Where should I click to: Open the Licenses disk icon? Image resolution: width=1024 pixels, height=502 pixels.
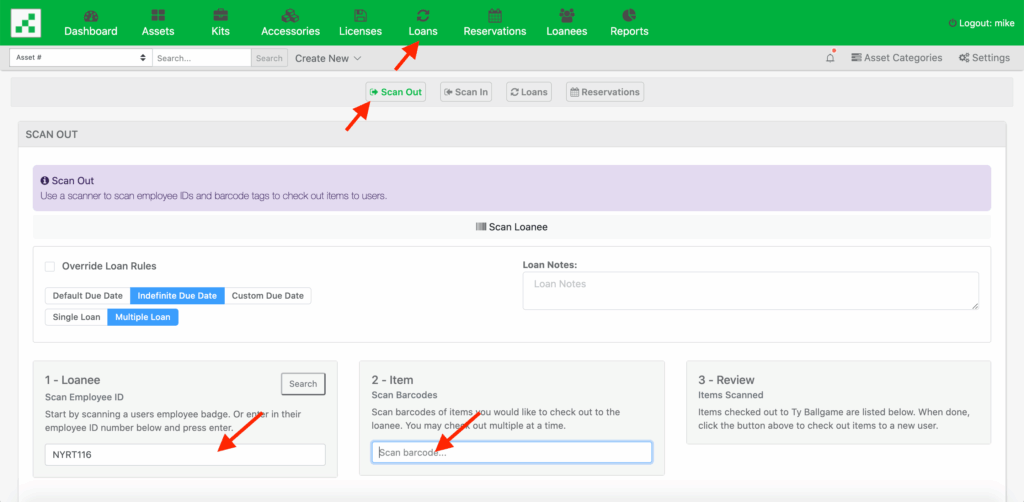[x=360, y=16]
